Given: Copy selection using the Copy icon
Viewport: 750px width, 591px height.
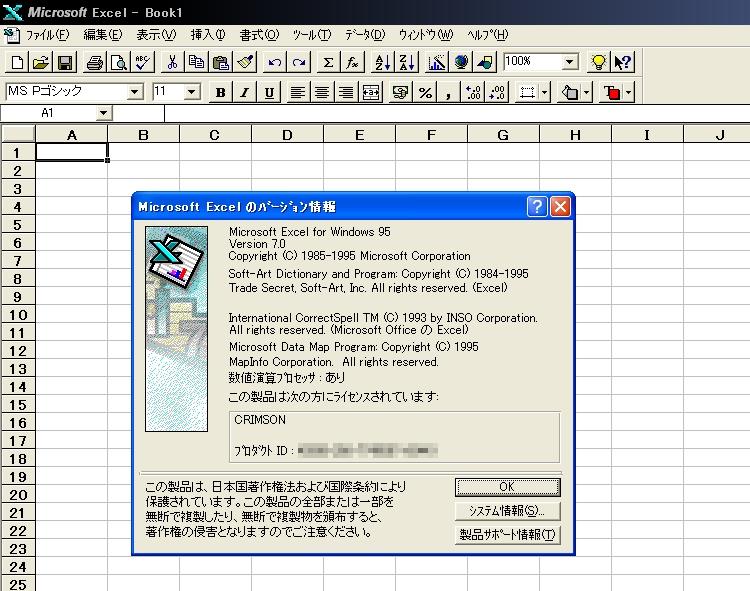Looking at the screenshot, I should coord(196,63).
